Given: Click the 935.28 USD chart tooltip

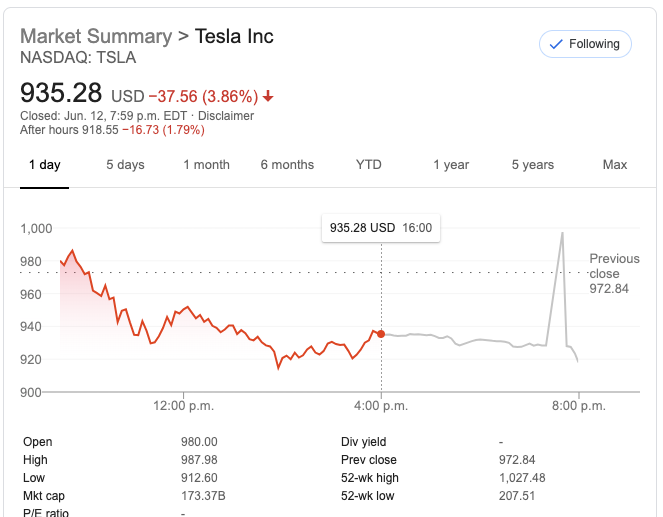Looking at the screenshot, I should [380, 228].
